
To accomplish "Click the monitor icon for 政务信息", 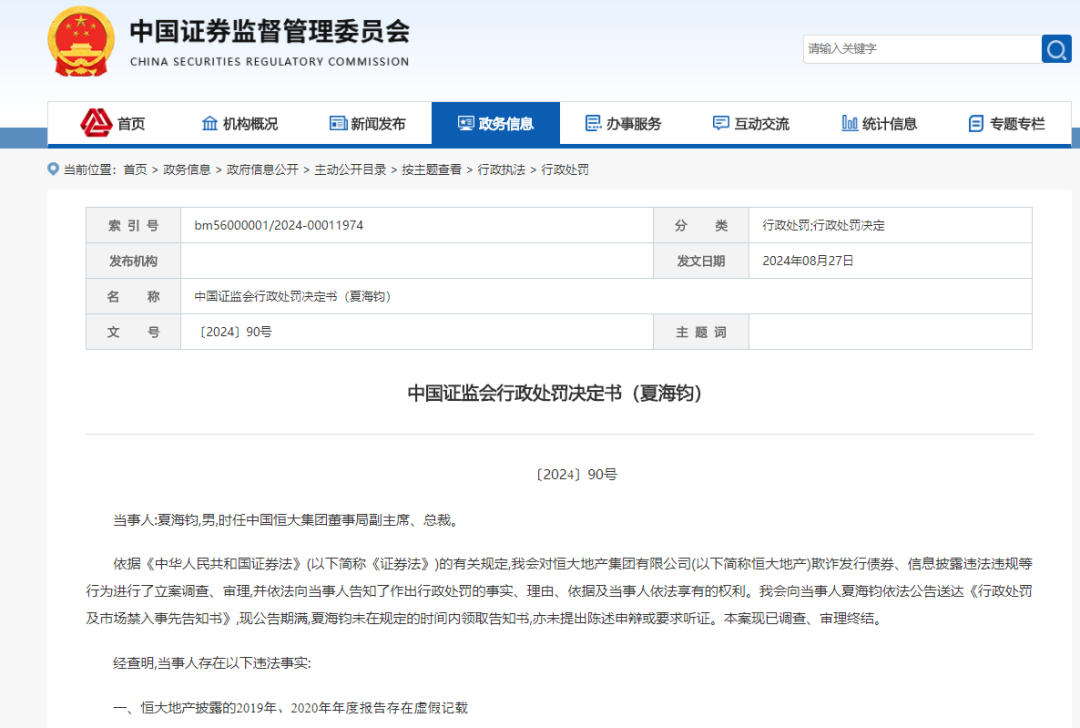I will click(466, 123).
